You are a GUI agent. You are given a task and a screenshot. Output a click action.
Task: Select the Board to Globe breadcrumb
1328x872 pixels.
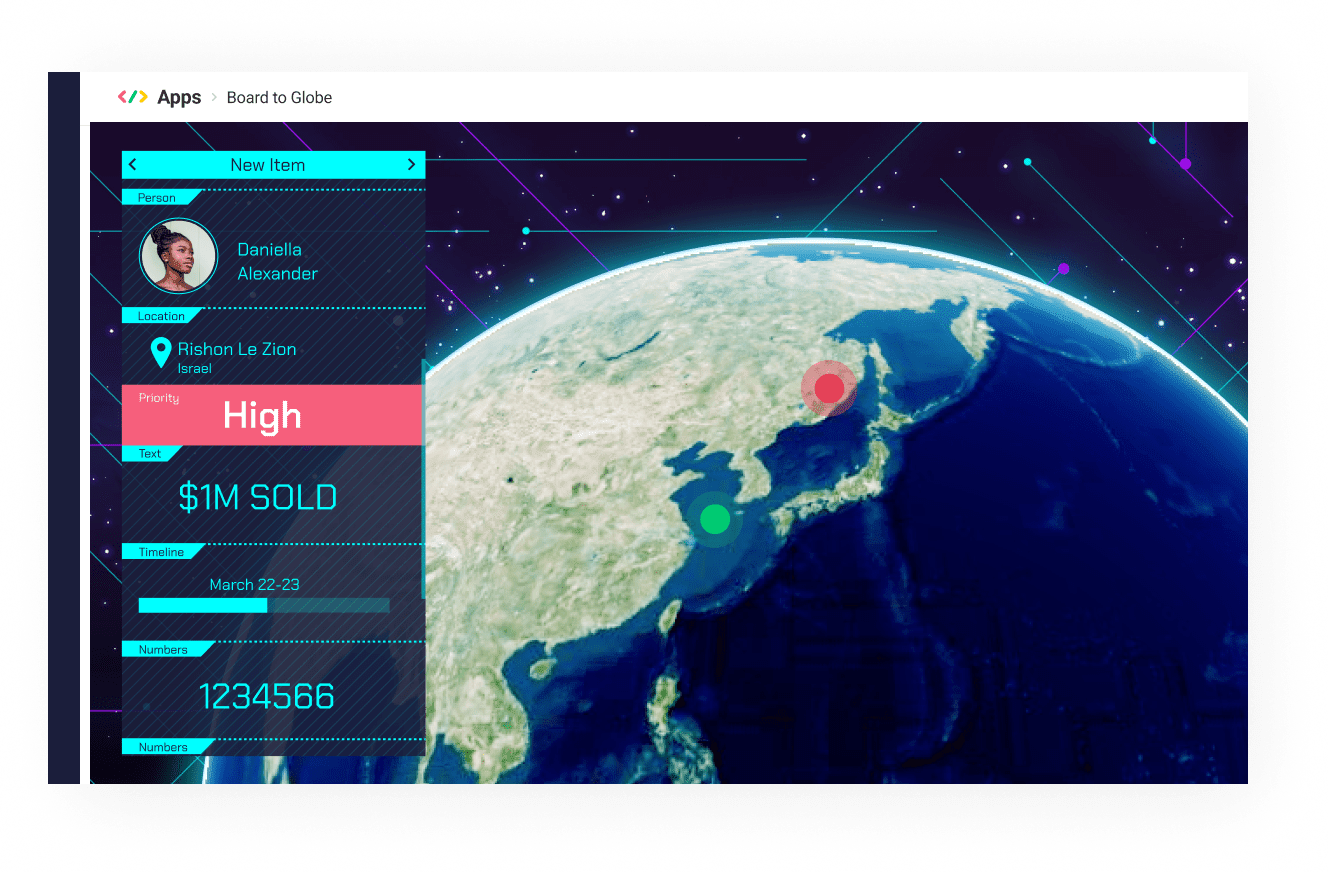coord(279,97)
